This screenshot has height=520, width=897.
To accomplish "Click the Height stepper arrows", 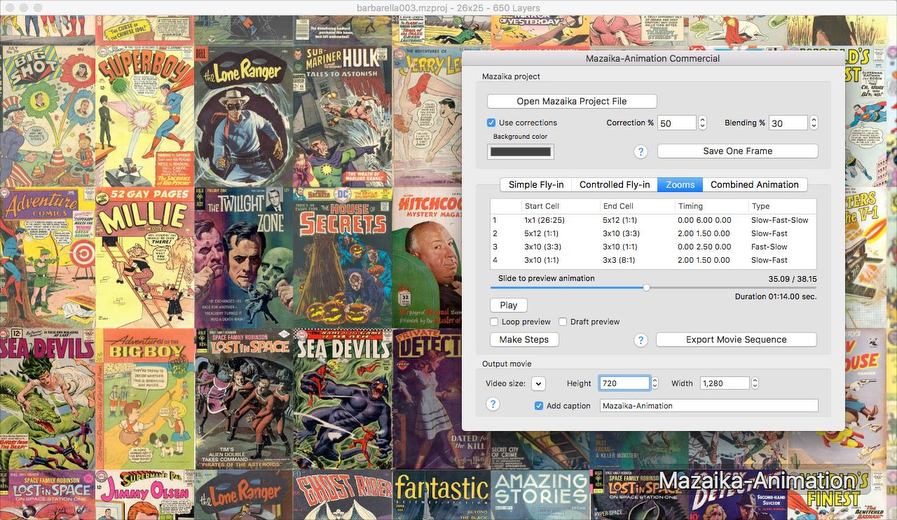I will (655, 383).
